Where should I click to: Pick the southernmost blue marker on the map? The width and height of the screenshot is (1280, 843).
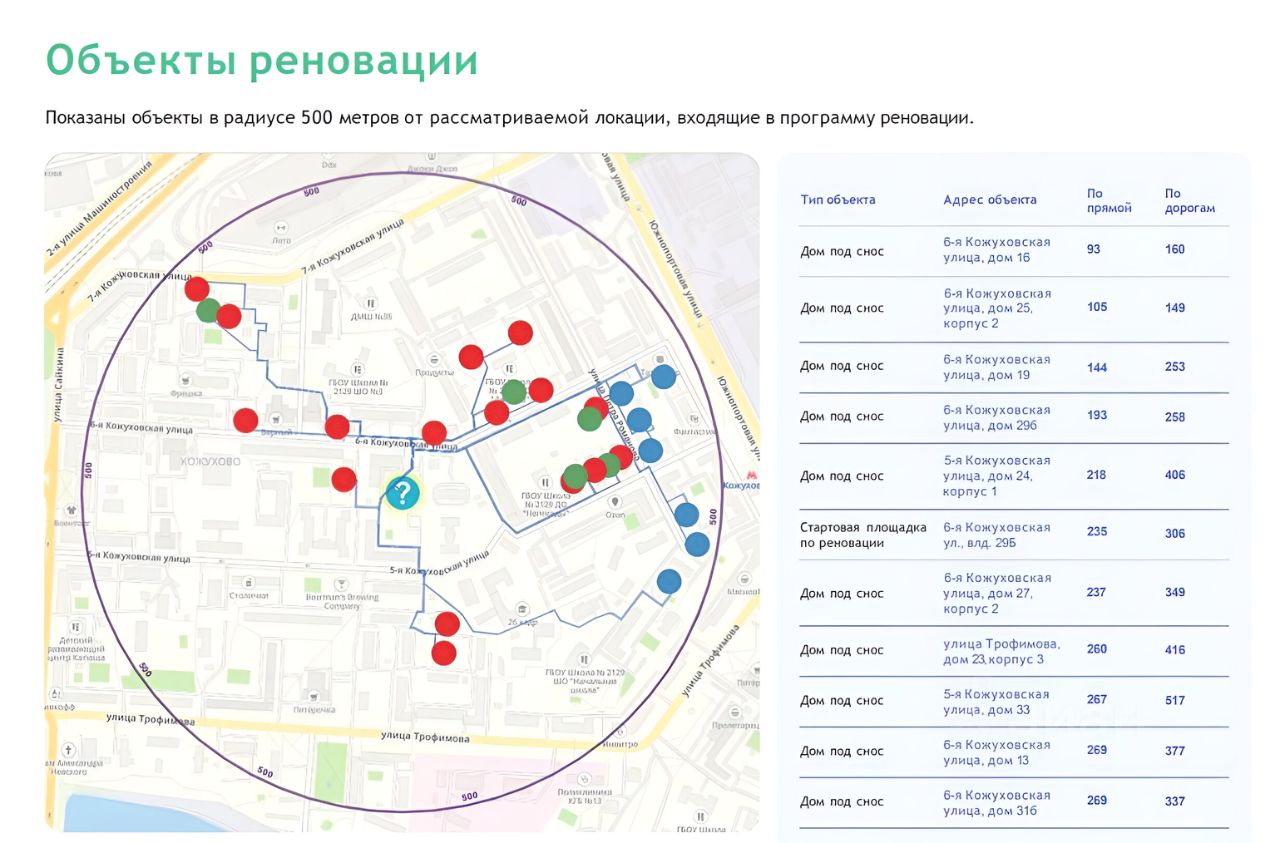coord(669,580)
